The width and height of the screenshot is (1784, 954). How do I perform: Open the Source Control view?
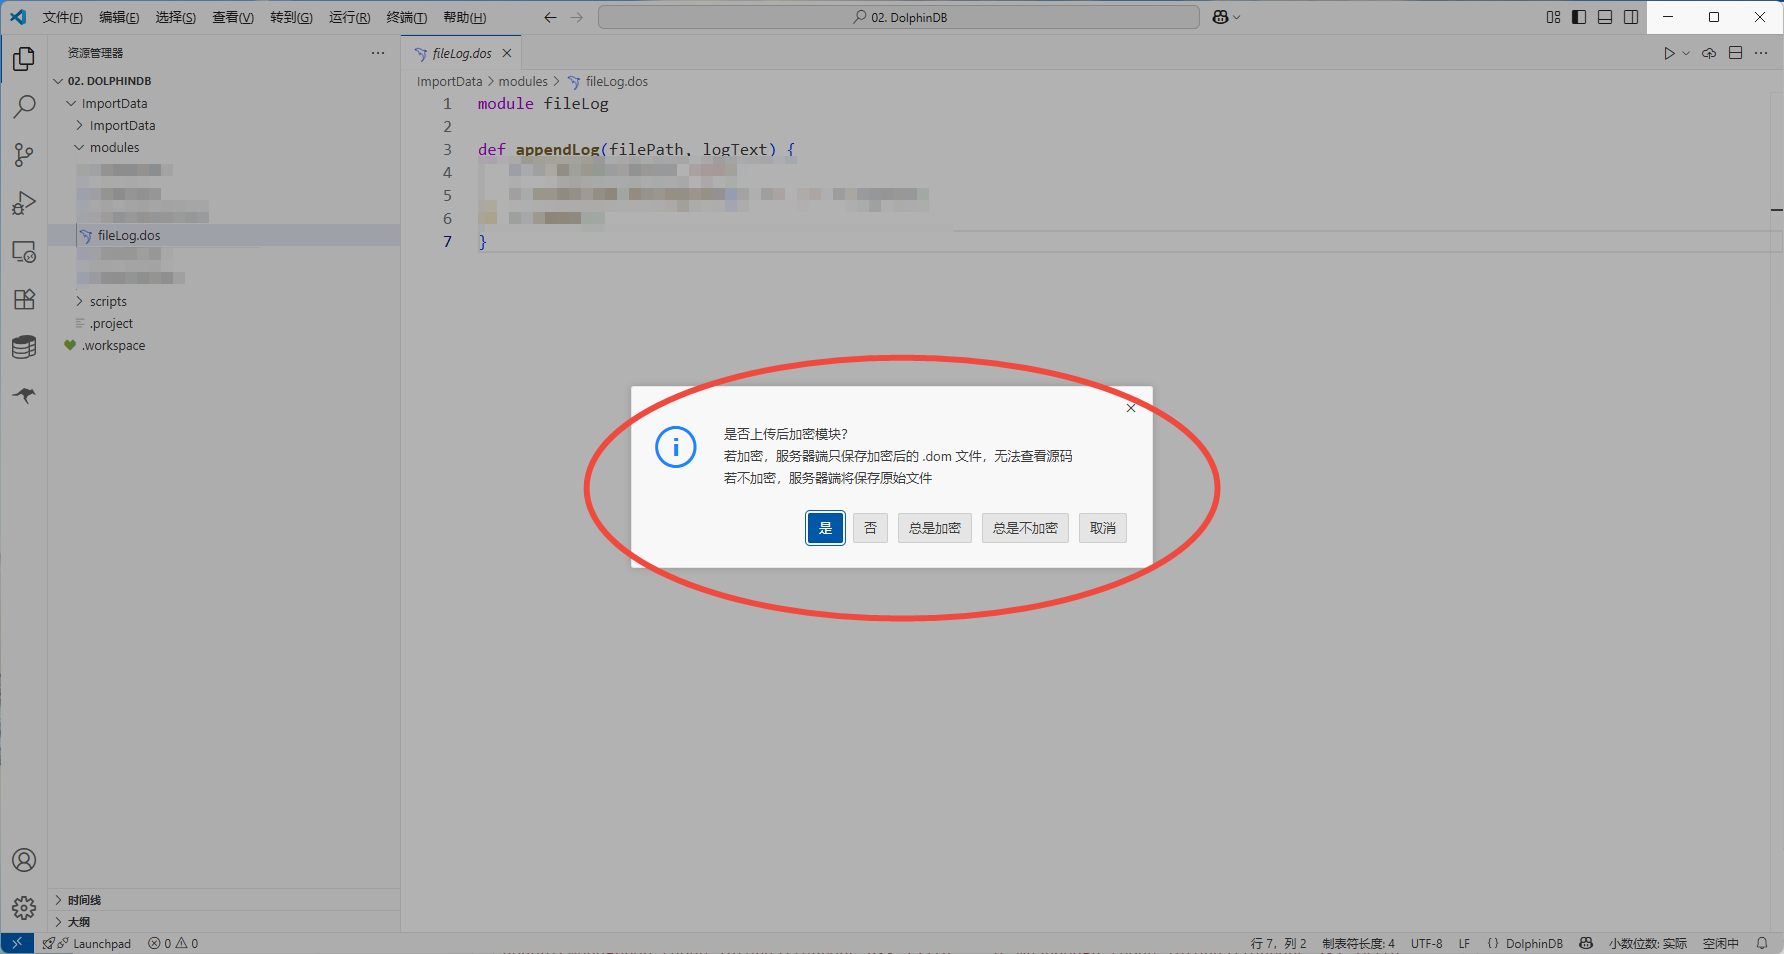coord(24,155)
